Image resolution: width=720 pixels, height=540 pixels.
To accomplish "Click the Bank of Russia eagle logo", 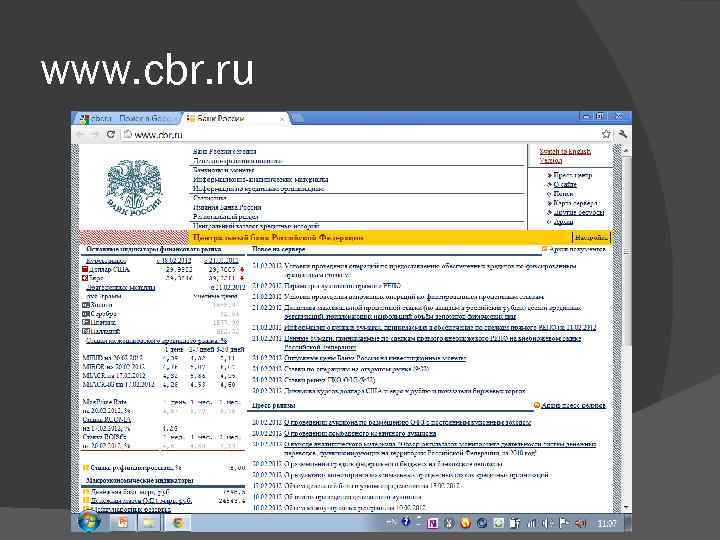I will click(x=134, y=187).
